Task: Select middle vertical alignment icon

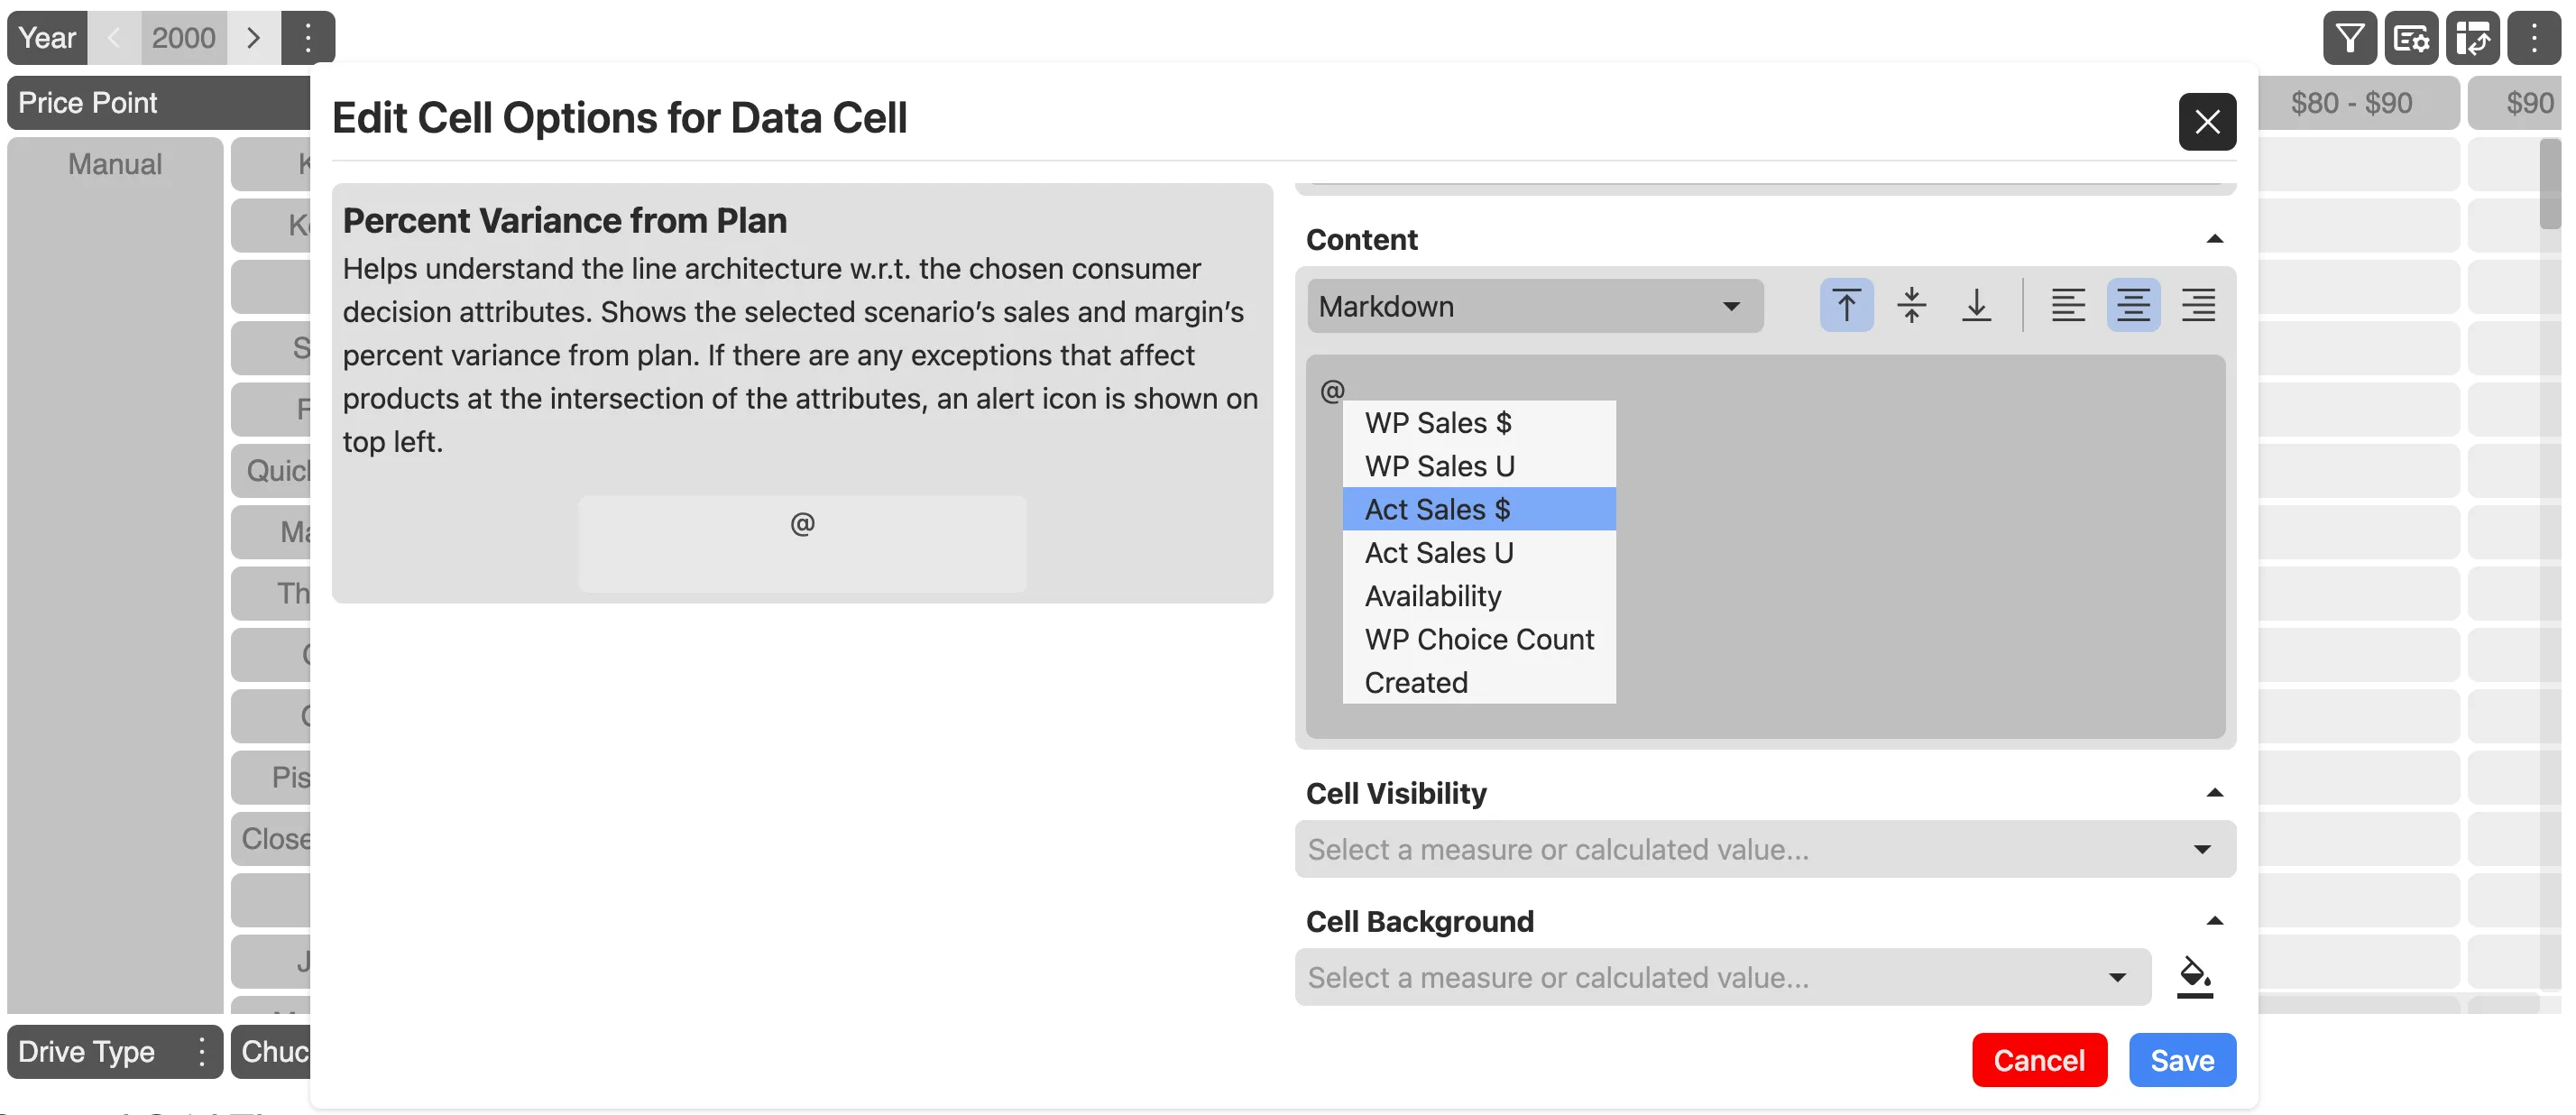Action: pyautogui.click(x=1911, y=305)
